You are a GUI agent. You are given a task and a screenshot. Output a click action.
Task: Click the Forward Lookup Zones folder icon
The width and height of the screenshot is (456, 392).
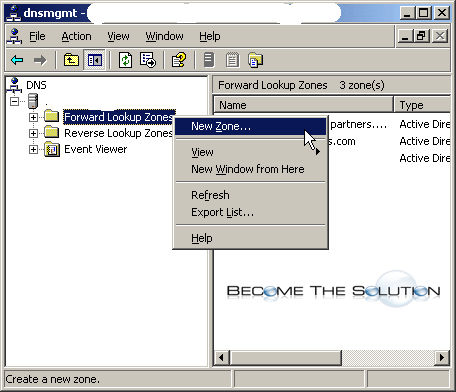[x=52, y=117]
